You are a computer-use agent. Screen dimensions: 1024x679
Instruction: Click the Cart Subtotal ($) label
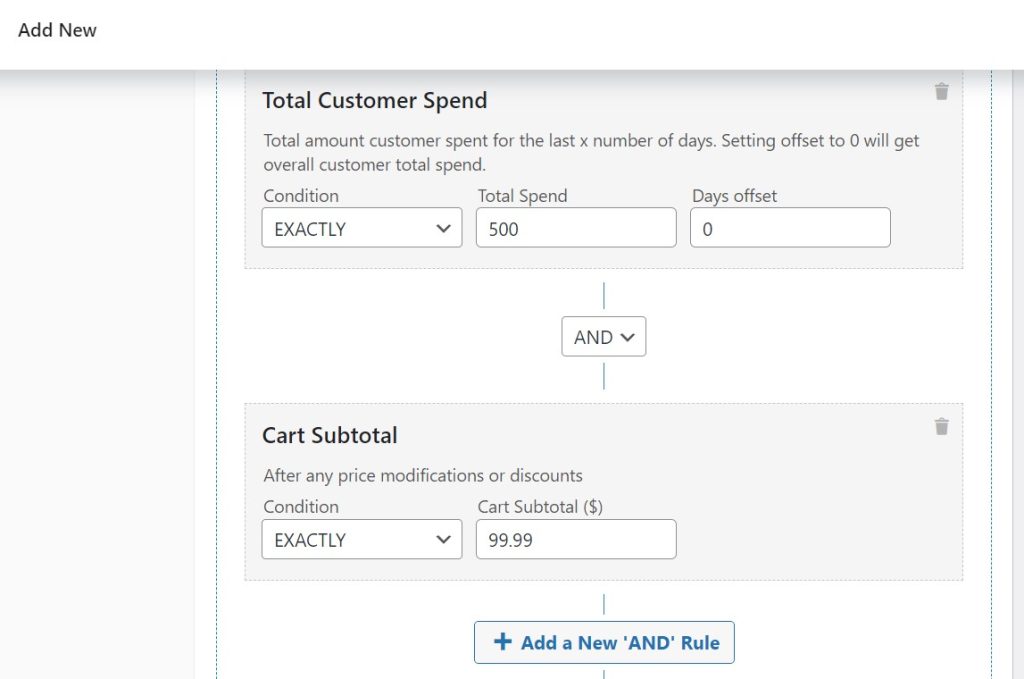pos(540,507)
